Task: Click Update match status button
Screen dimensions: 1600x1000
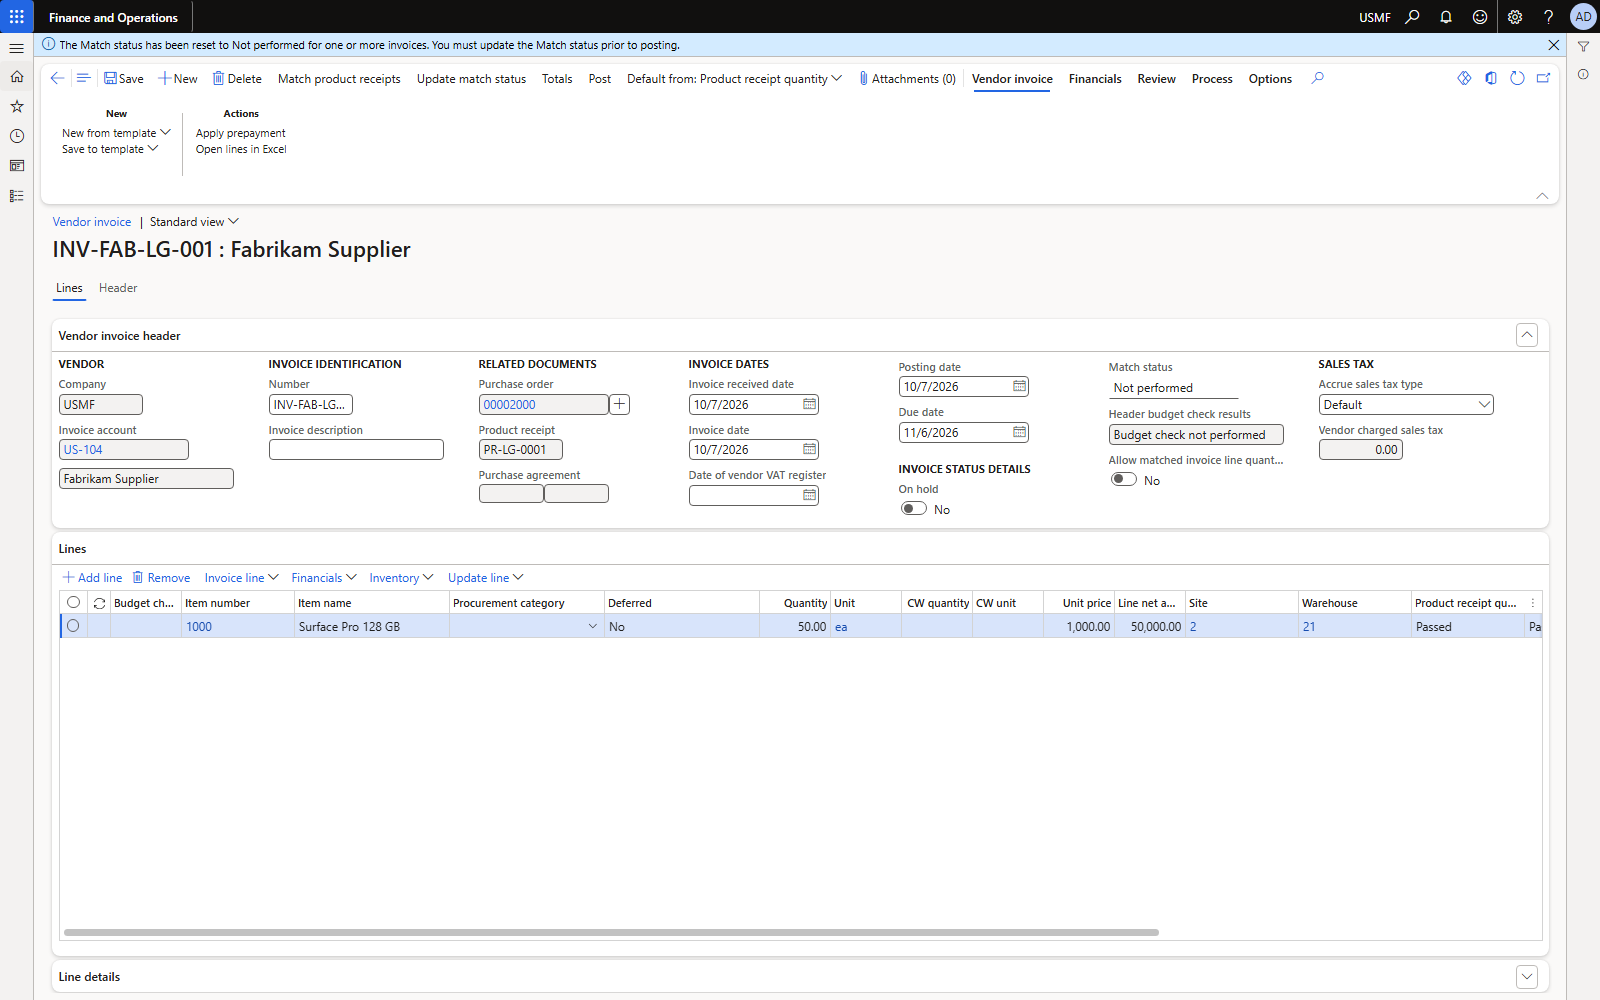Action: [x=471, y=79]
